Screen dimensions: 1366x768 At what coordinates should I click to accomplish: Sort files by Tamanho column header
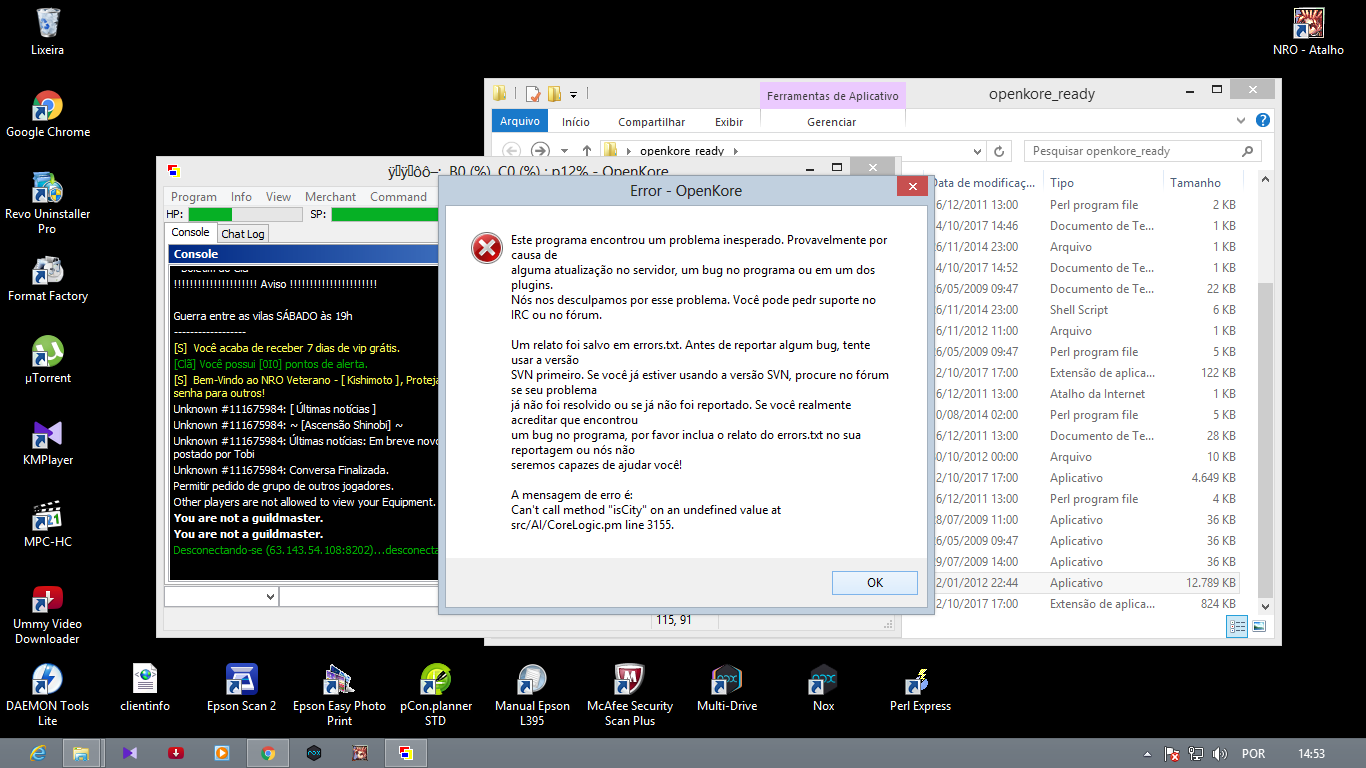[1196, 183]
